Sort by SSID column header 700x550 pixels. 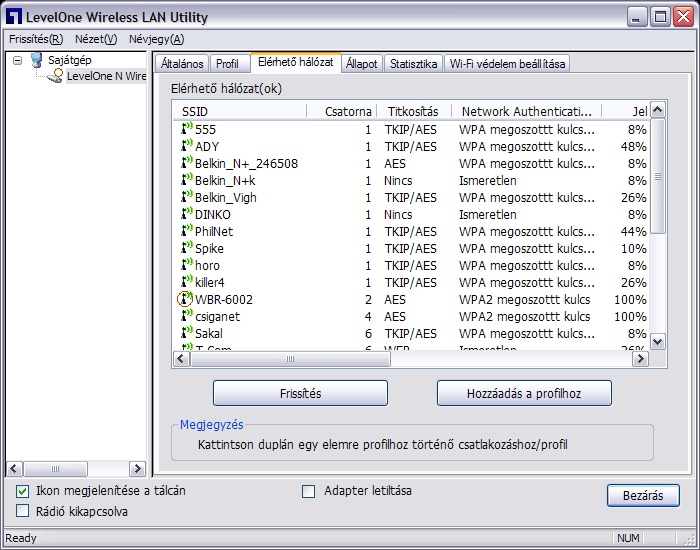click(x=240, y=111)
